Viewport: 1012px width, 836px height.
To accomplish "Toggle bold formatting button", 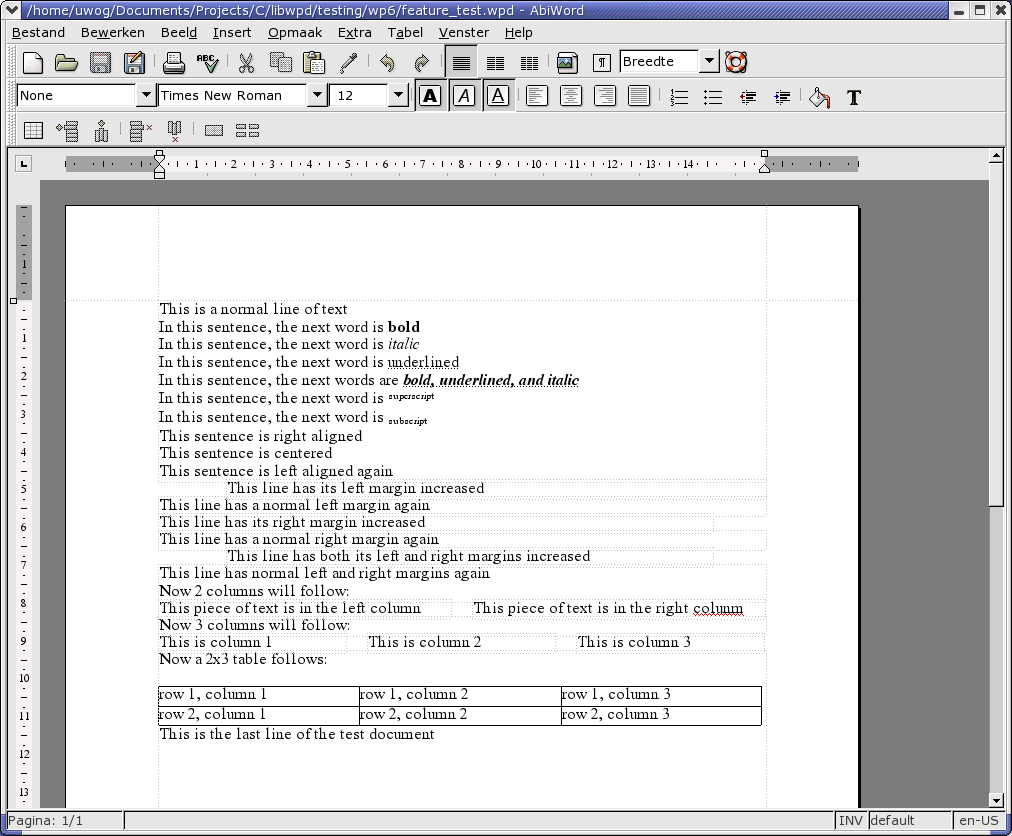I will click(430, 96).
